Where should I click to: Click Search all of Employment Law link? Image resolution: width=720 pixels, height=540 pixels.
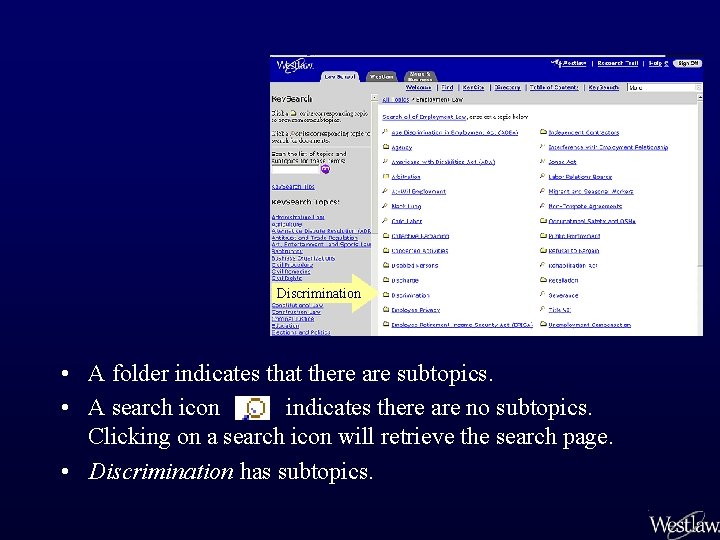[424, 117]
